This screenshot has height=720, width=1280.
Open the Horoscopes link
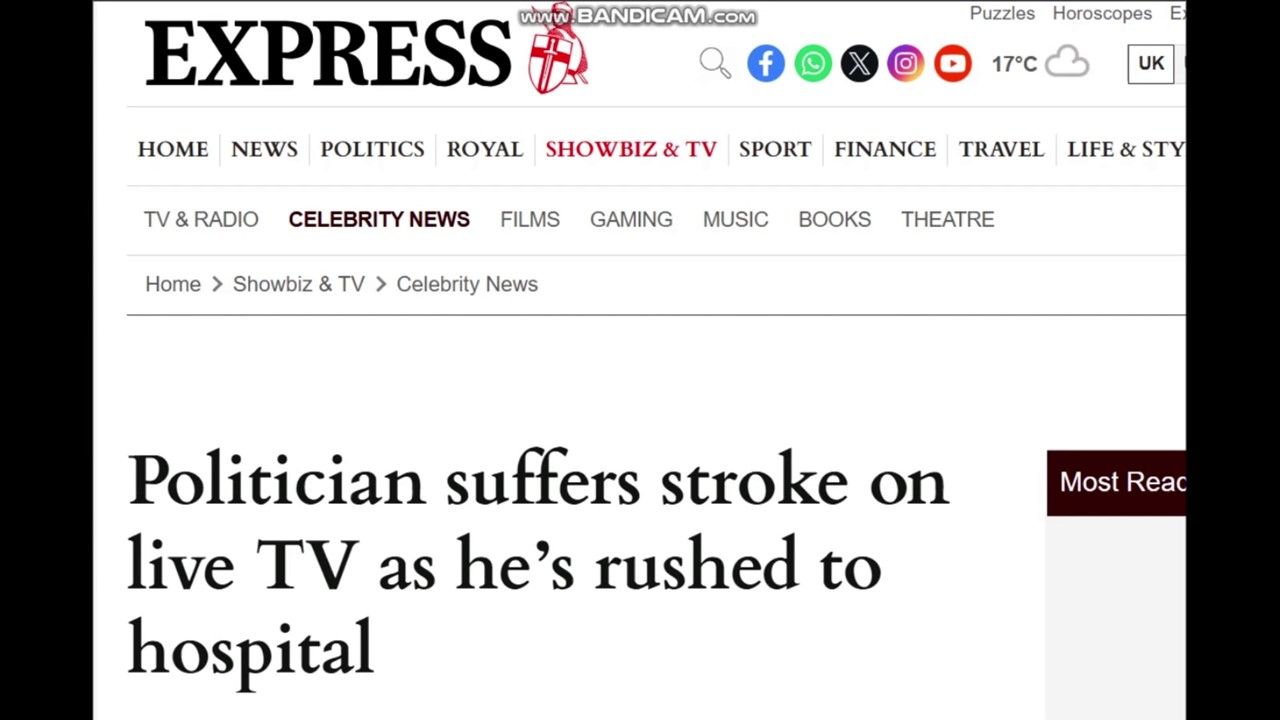click(x=1102, y=14)
